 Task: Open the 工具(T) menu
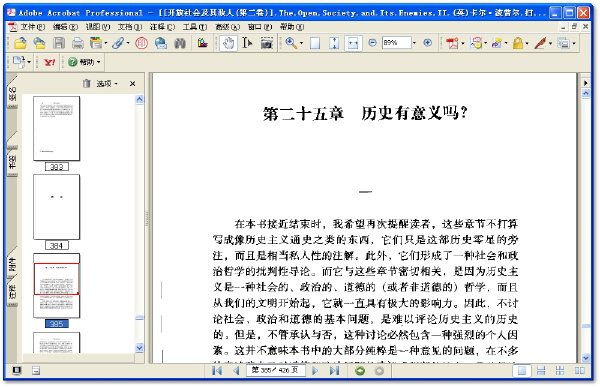point(195,27)
